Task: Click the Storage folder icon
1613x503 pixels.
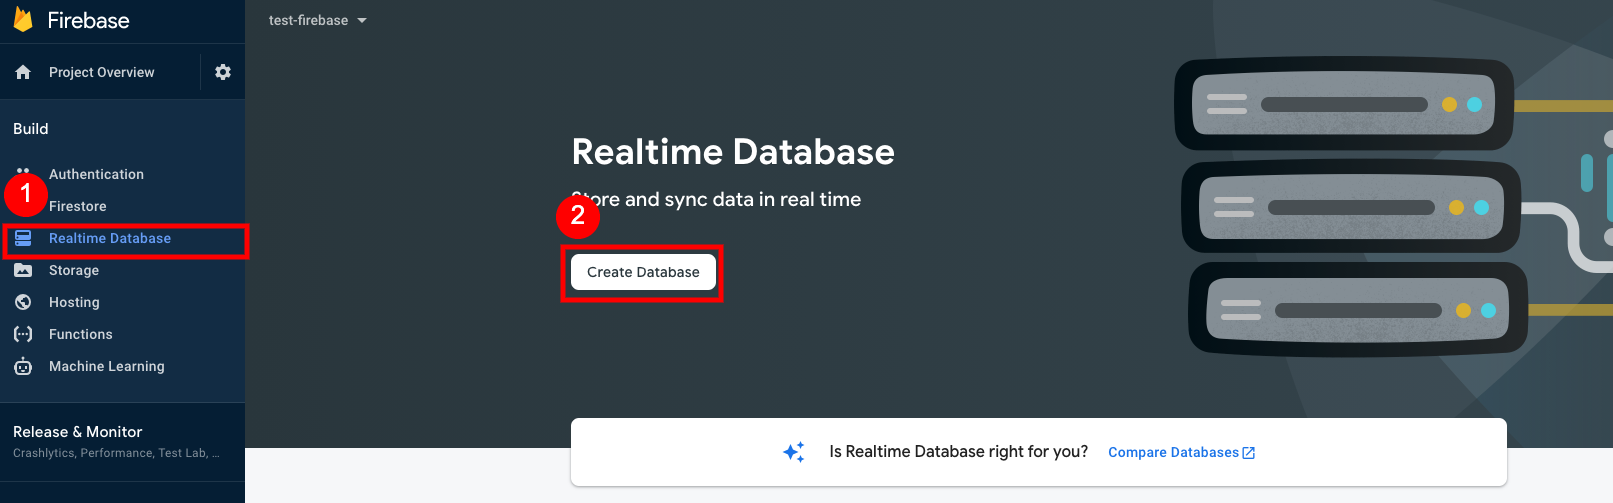Action: click(x=23, y=270)
